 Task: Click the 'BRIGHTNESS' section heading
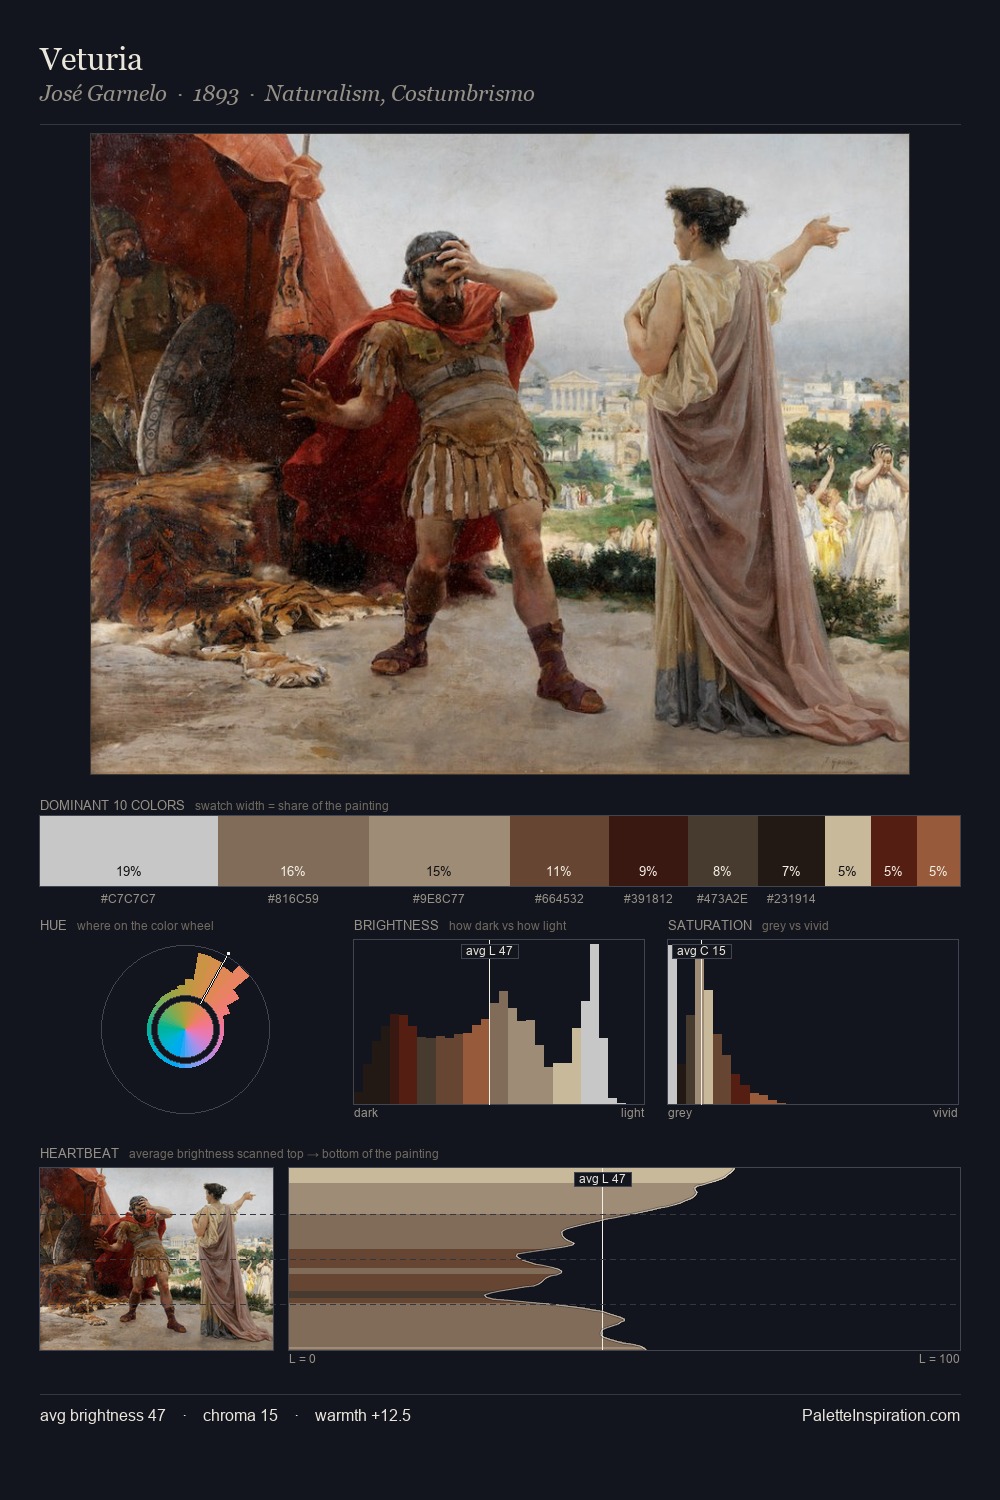click(x=396, y=925)
